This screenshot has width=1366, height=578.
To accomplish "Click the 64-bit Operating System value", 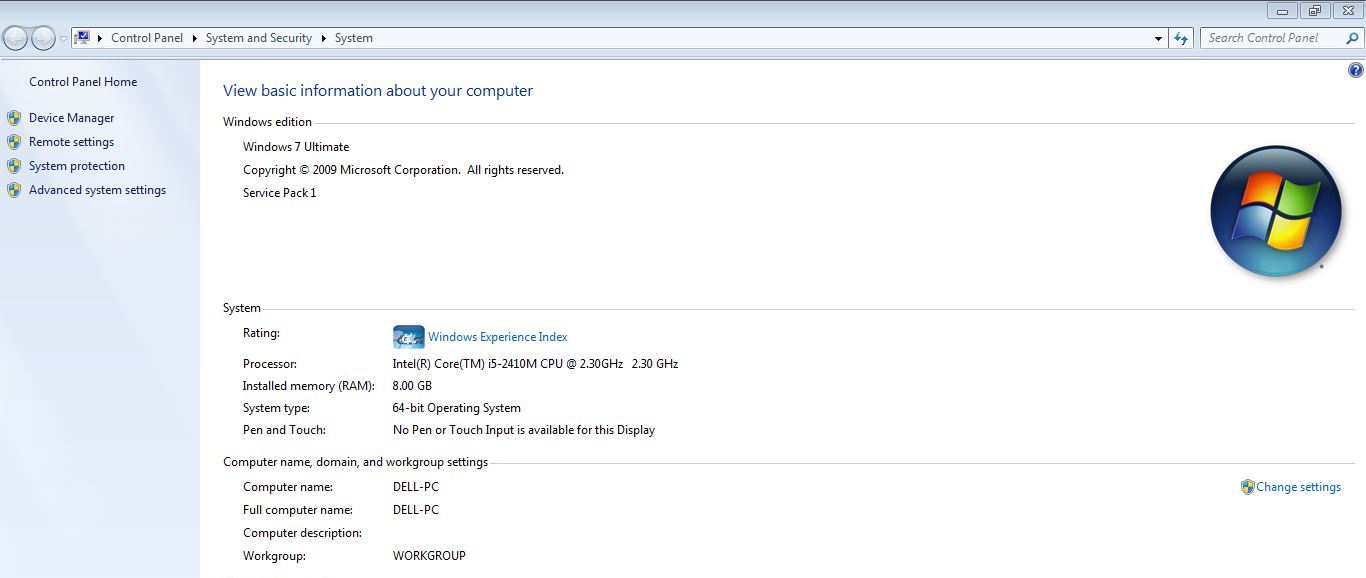I will click(457, 408).
